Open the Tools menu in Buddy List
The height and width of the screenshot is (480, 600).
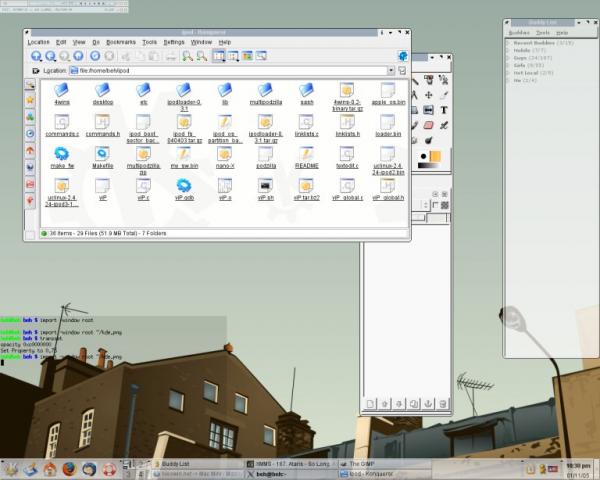pyautogui.click(x=543, y=33)
